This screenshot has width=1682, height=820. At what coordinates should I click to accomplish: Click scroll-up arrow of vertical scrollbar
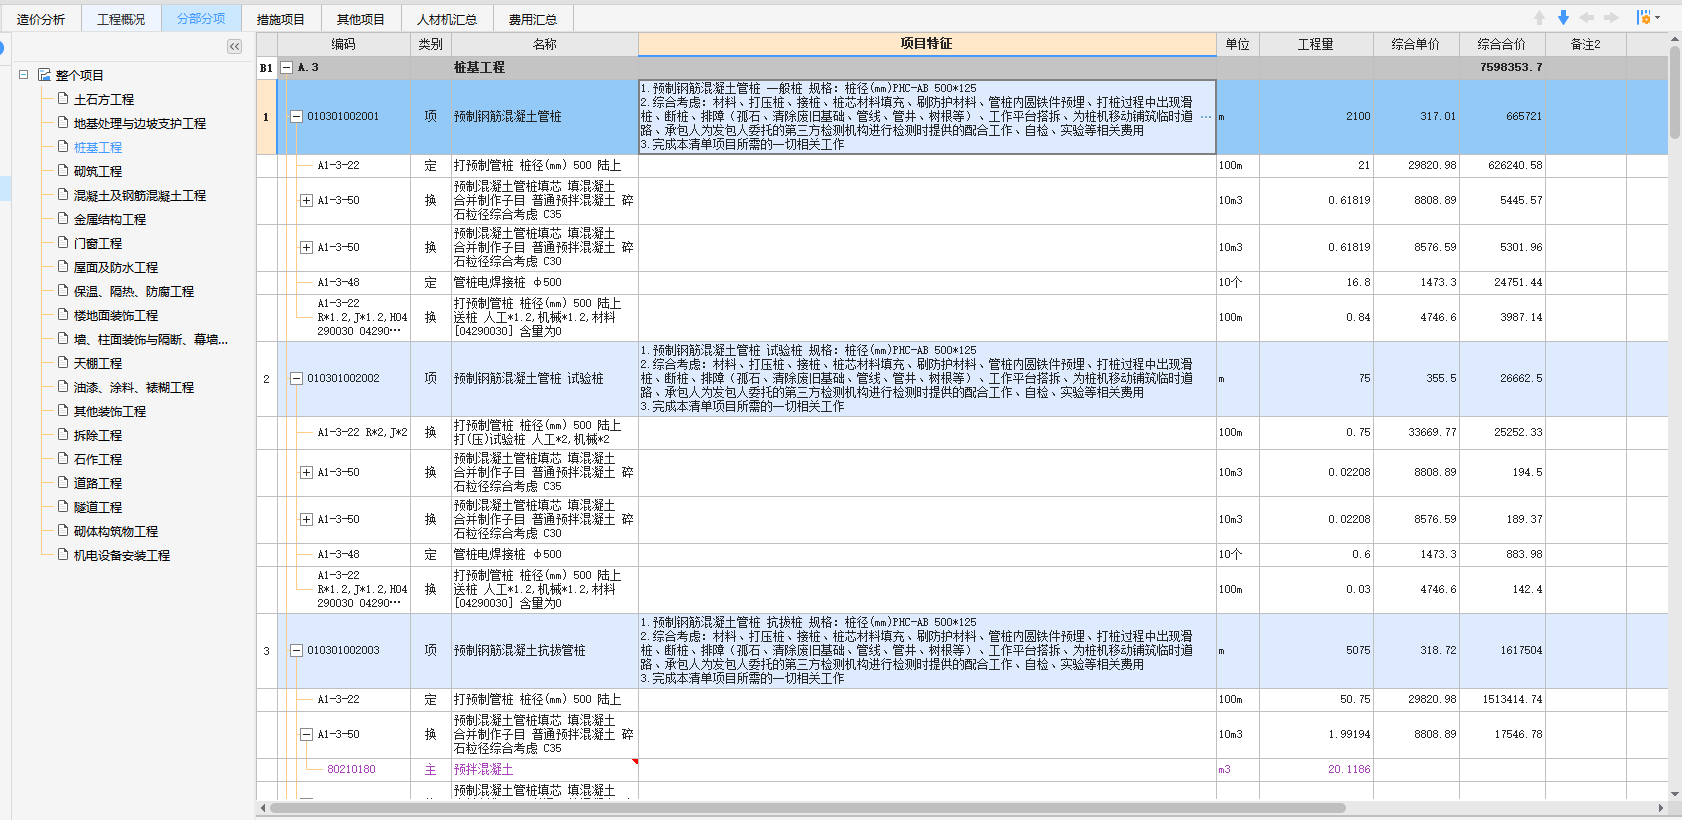click(1675, 39)
